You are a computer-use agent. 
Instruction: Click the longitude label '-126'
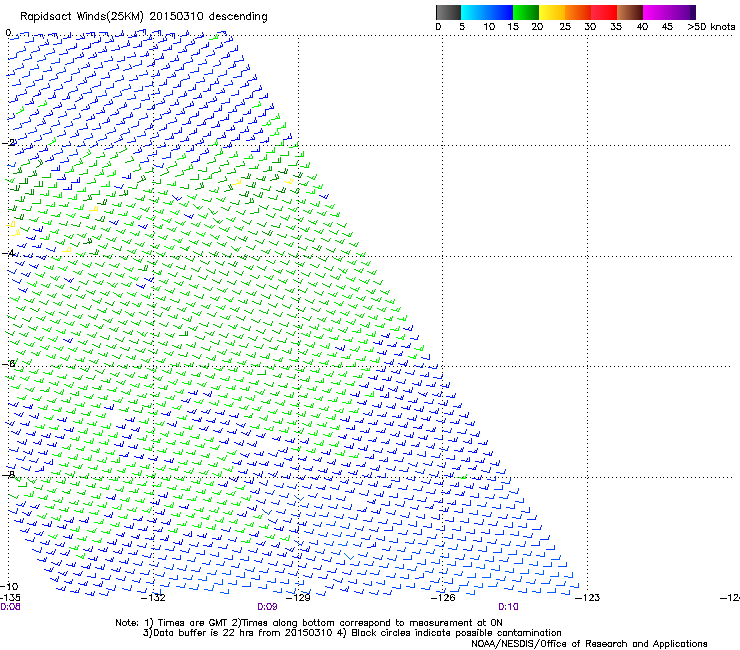coord(443,598)
